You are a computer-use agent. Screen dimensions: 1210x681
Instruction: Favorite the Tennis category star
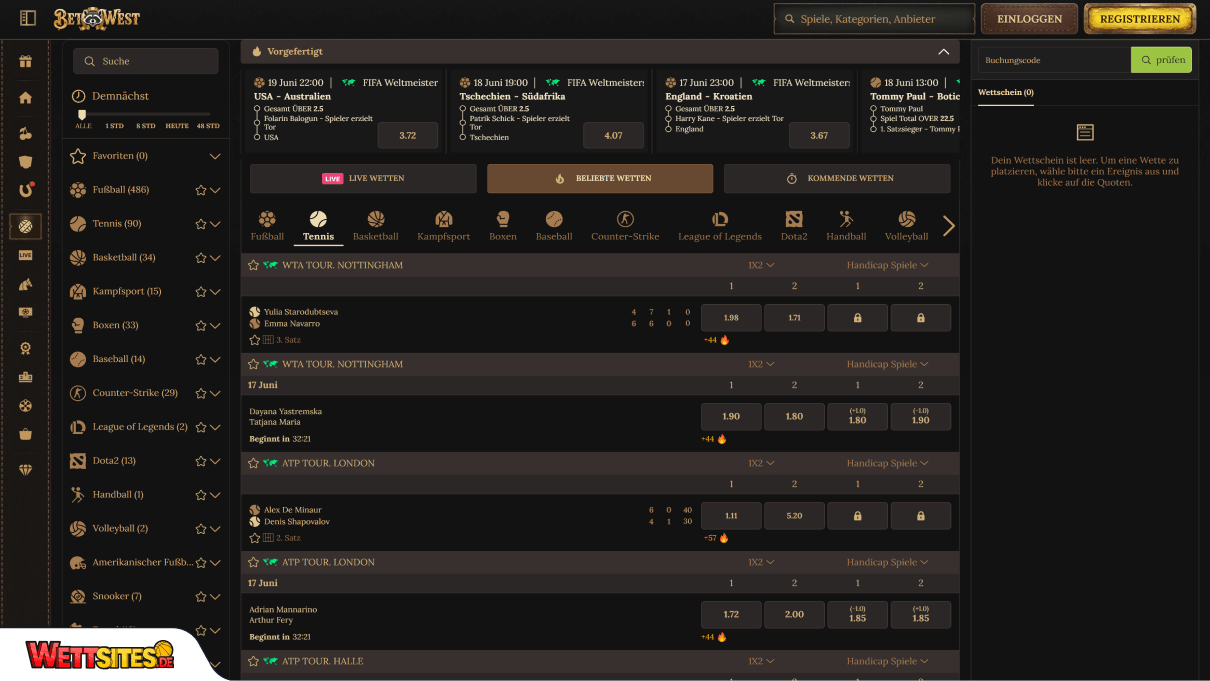tap(201, 224)
